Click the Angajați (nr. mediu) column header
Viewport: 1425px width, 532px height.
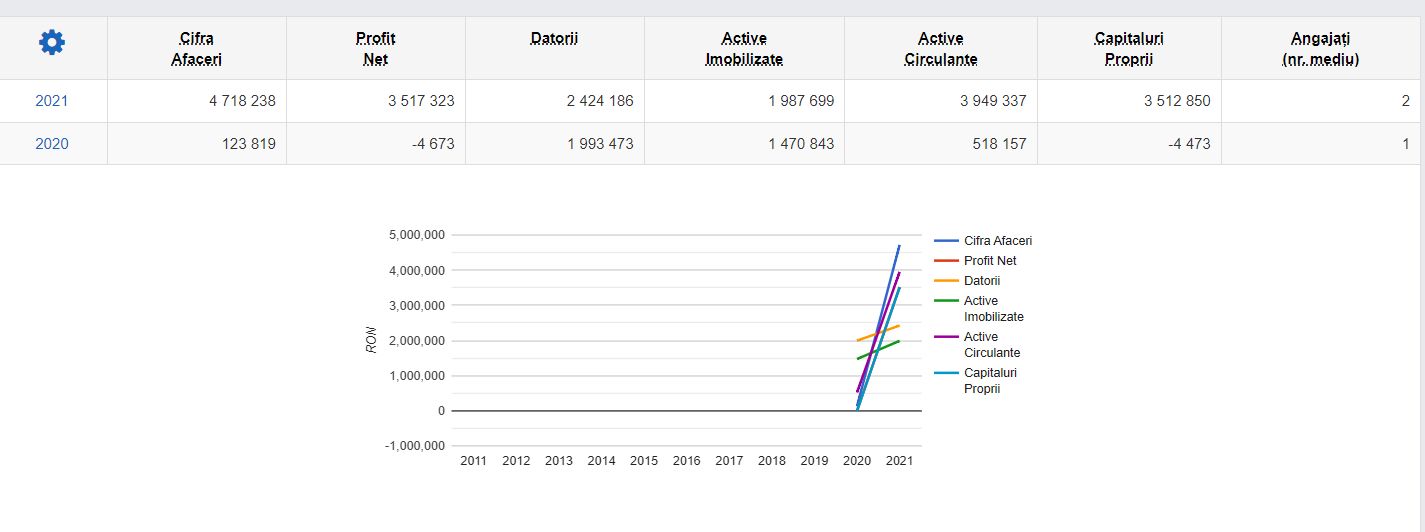(x=1320, y=48)
